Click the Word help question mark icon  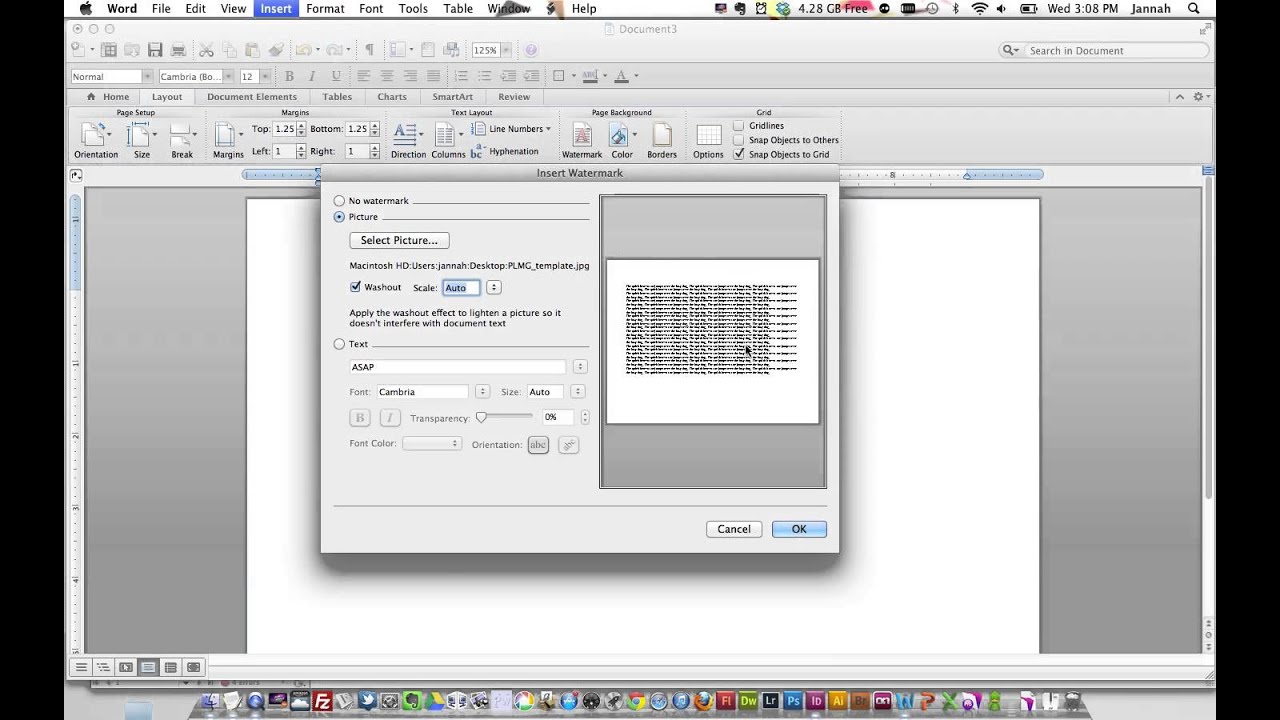click(x=531, y=50)
